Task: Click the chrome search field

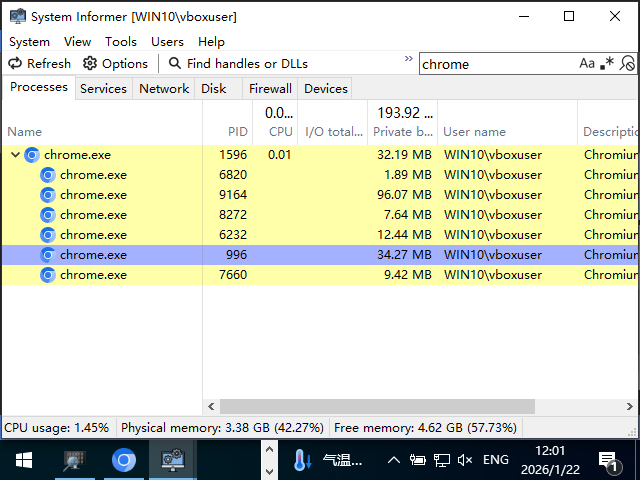Action: pos(498,64)
